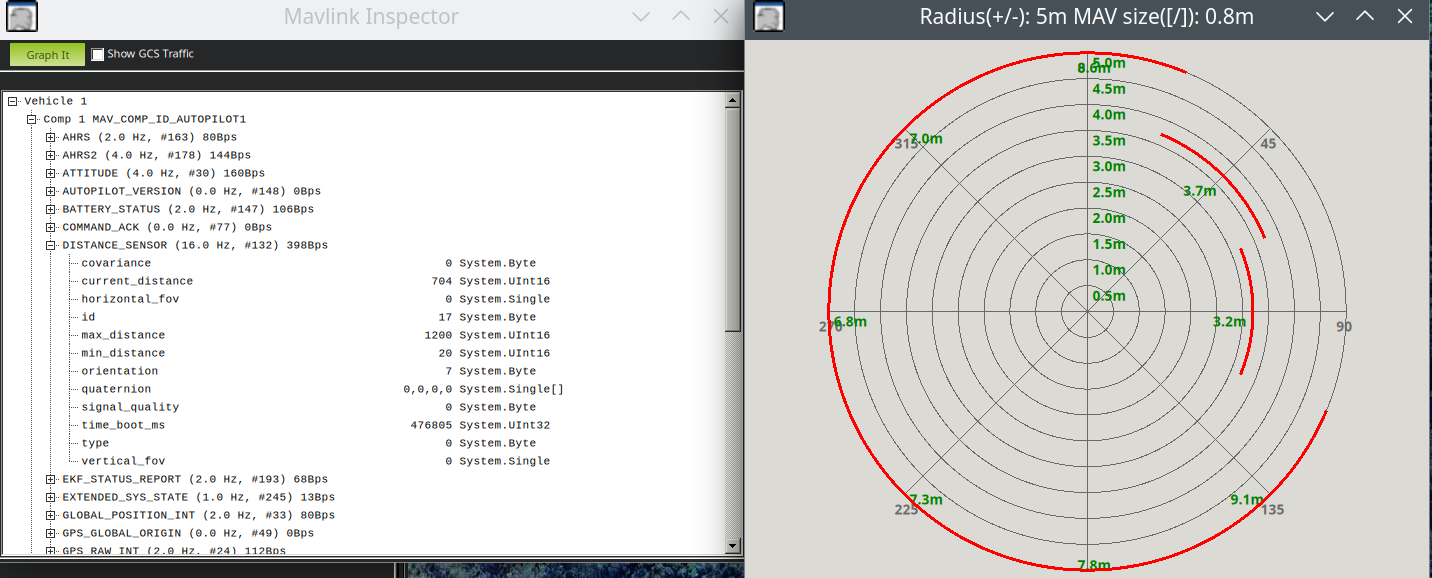Expand the BATTERY_STATUS message node
1432x578 pixels.
tap(51, 209)
